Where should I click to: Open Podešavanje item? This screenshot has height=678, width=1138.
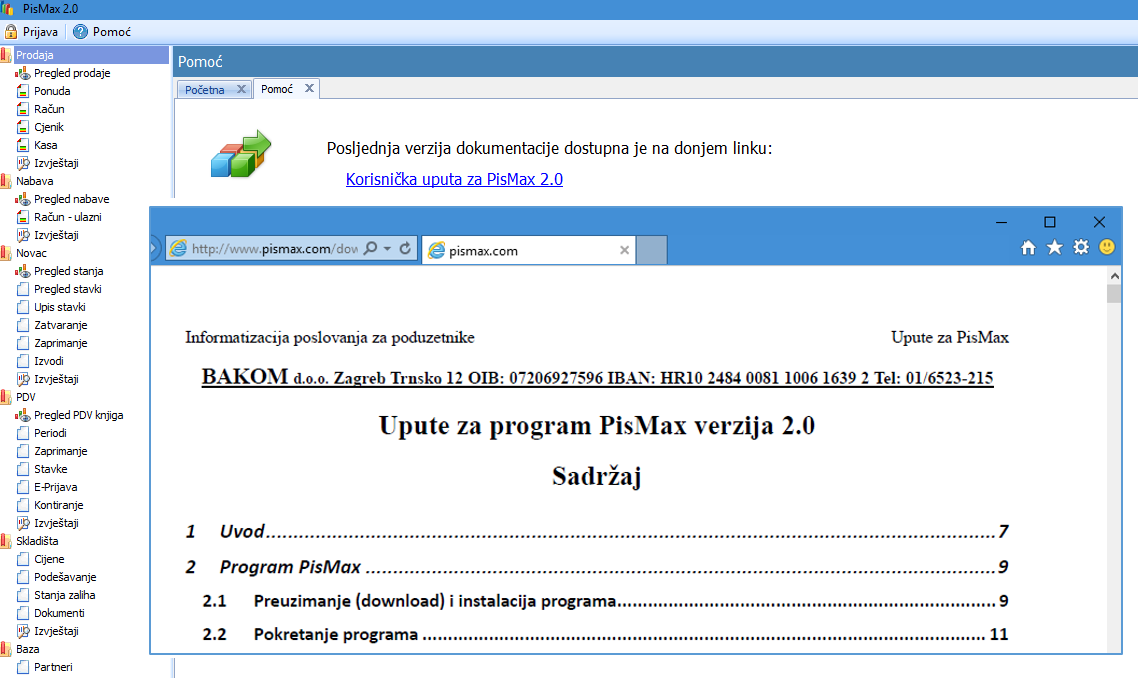tap(65, 577)
